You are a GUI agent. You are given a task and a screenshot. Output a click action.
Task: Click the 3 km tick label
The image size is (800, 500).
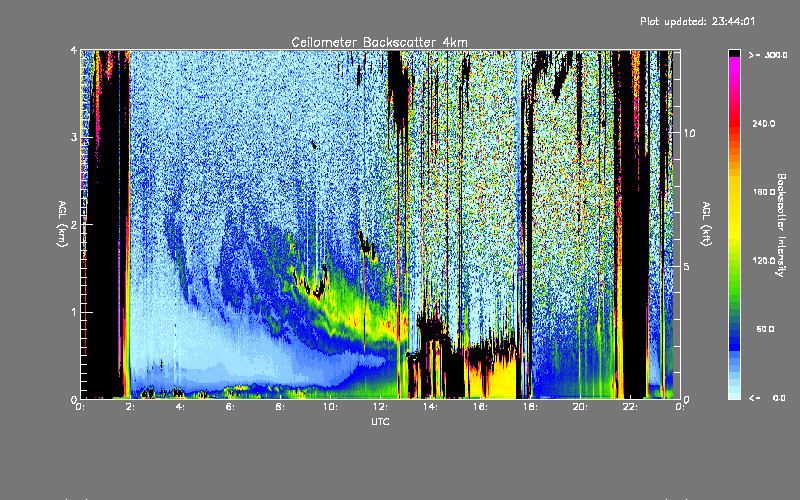pyautogui.click(x=74, y=138)
